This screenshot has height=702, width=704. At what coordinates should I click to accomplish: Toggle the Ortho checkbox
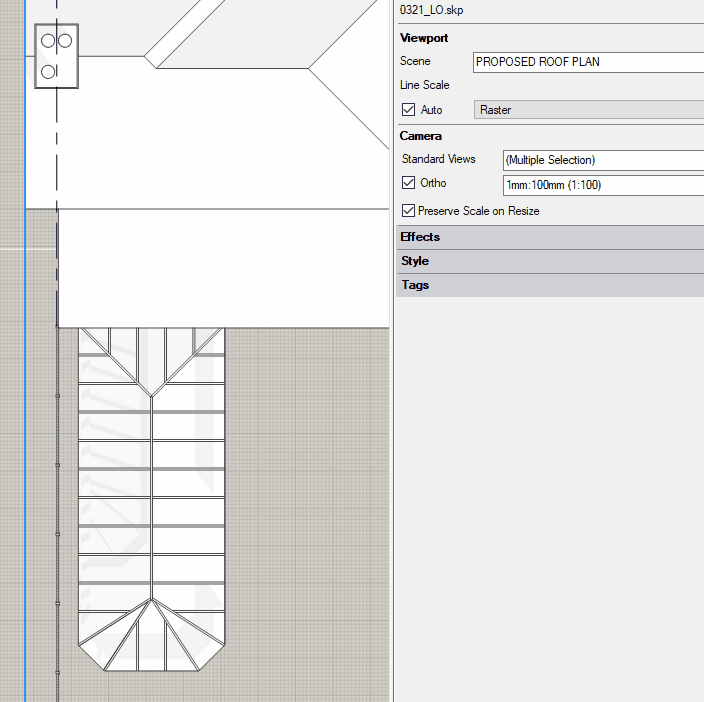(x=408, y=183)
